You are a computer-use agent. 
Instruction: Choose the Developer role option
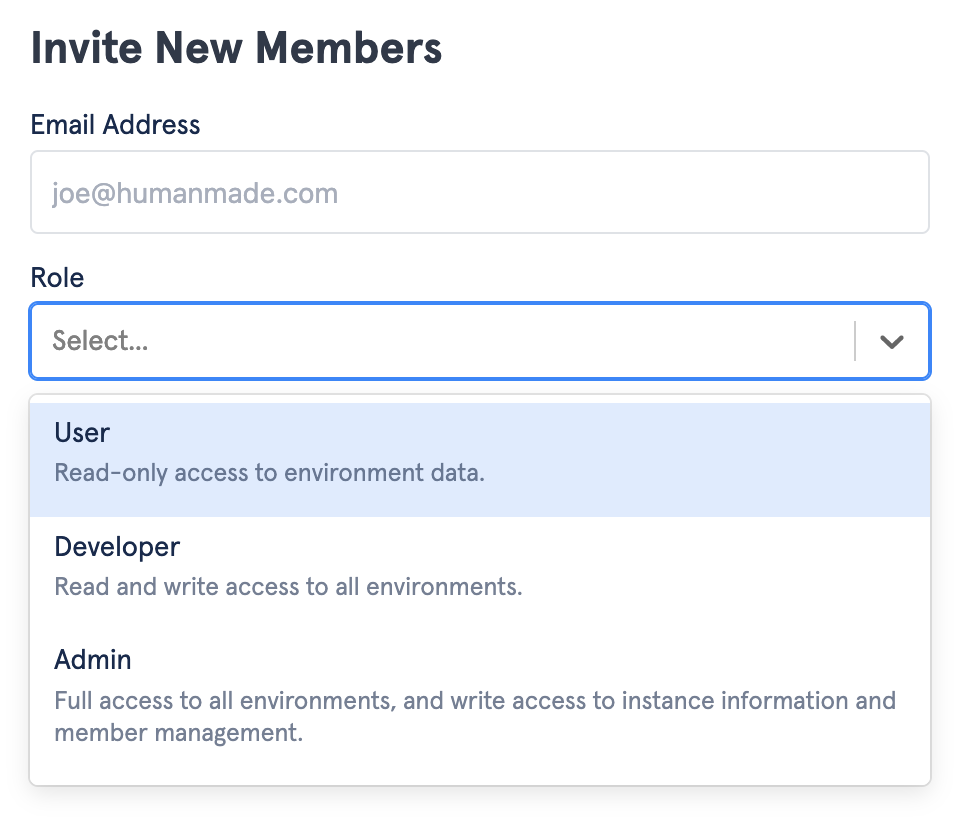pyautogui.click(x=480, y=566)
